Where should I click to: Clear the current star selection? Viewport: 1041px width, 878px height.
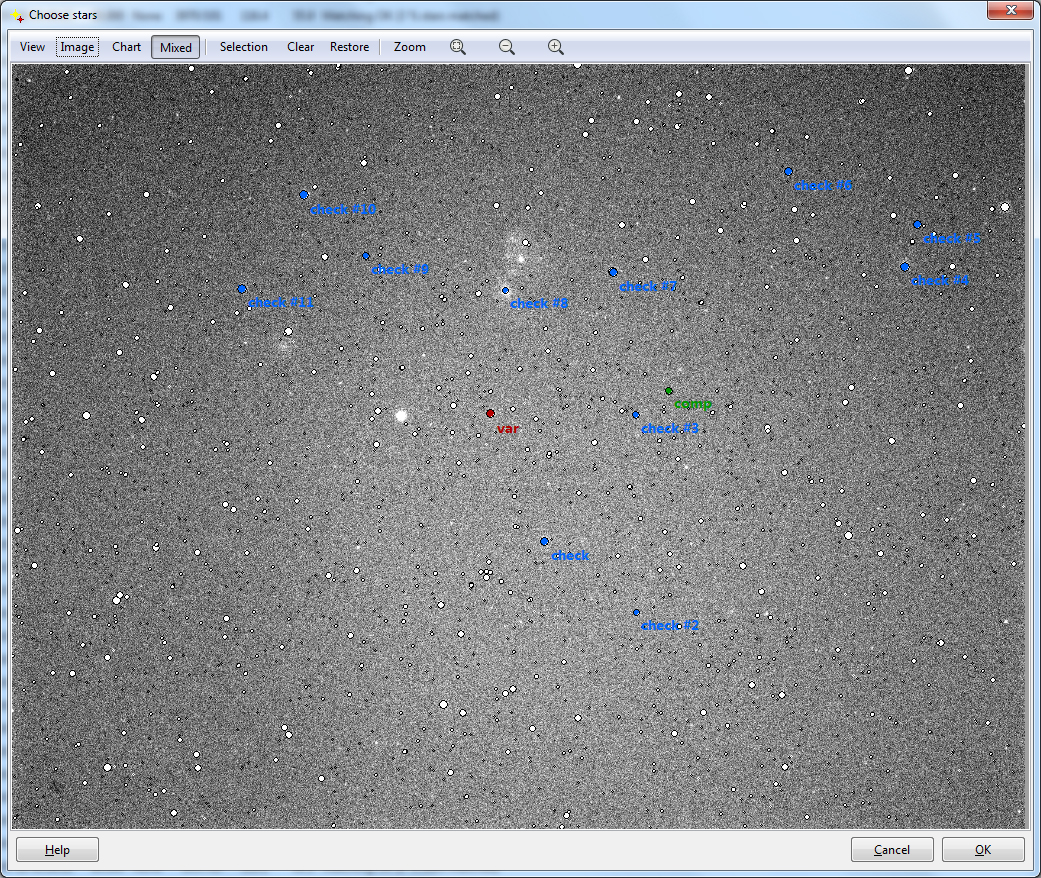tap(300, 47)
